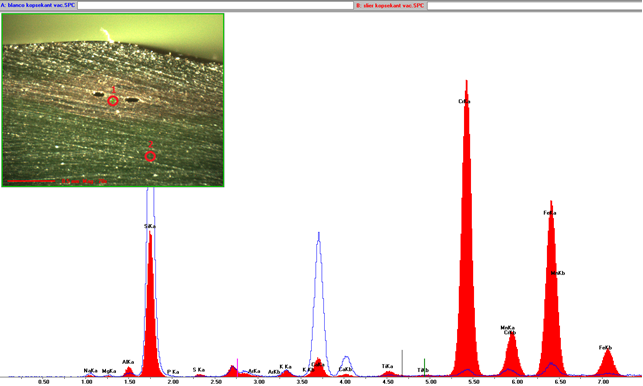Viewport: 643px width, 386px height.
Task: Focus the empty text field after the spectrum B label
Action: point(534,6)
